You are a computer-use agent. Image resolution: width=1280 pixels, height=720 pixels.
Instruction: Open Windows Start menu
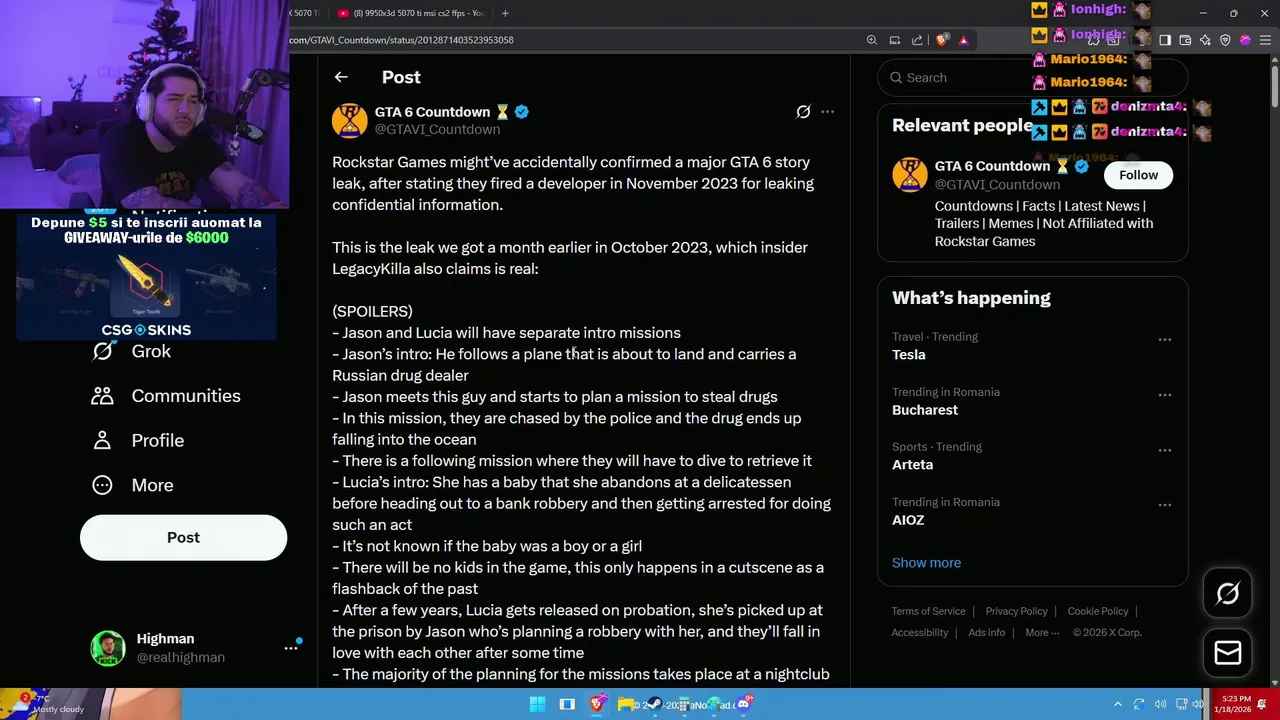[x=537, y=704]
